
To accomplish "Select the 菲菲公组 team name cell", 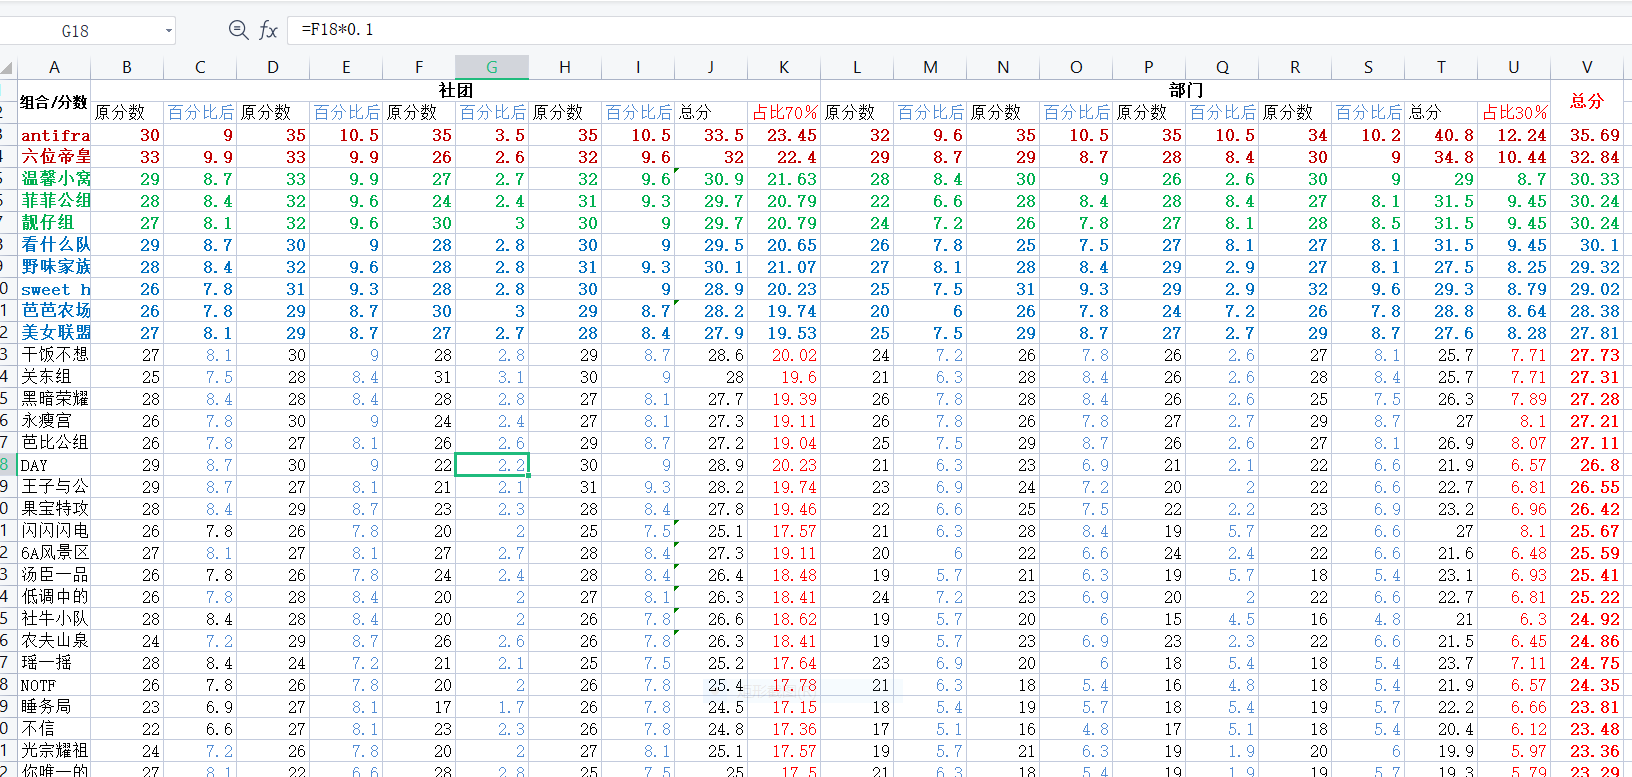I will pos(54,201).
